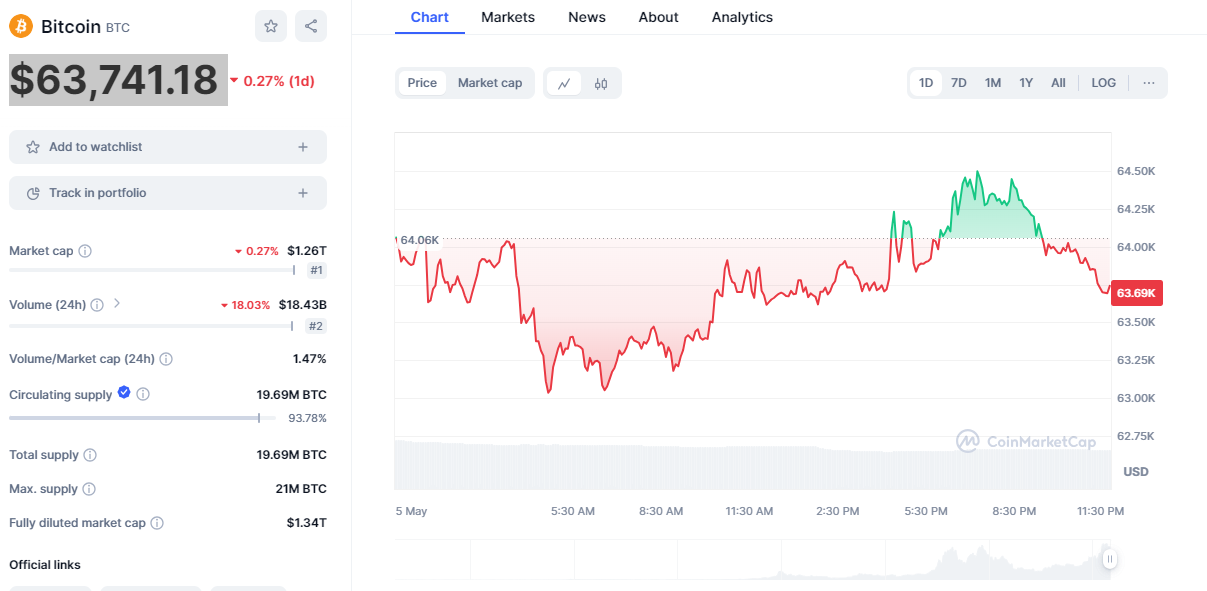
Task: Click the Total supply info icon
Action: click(90, 455)
